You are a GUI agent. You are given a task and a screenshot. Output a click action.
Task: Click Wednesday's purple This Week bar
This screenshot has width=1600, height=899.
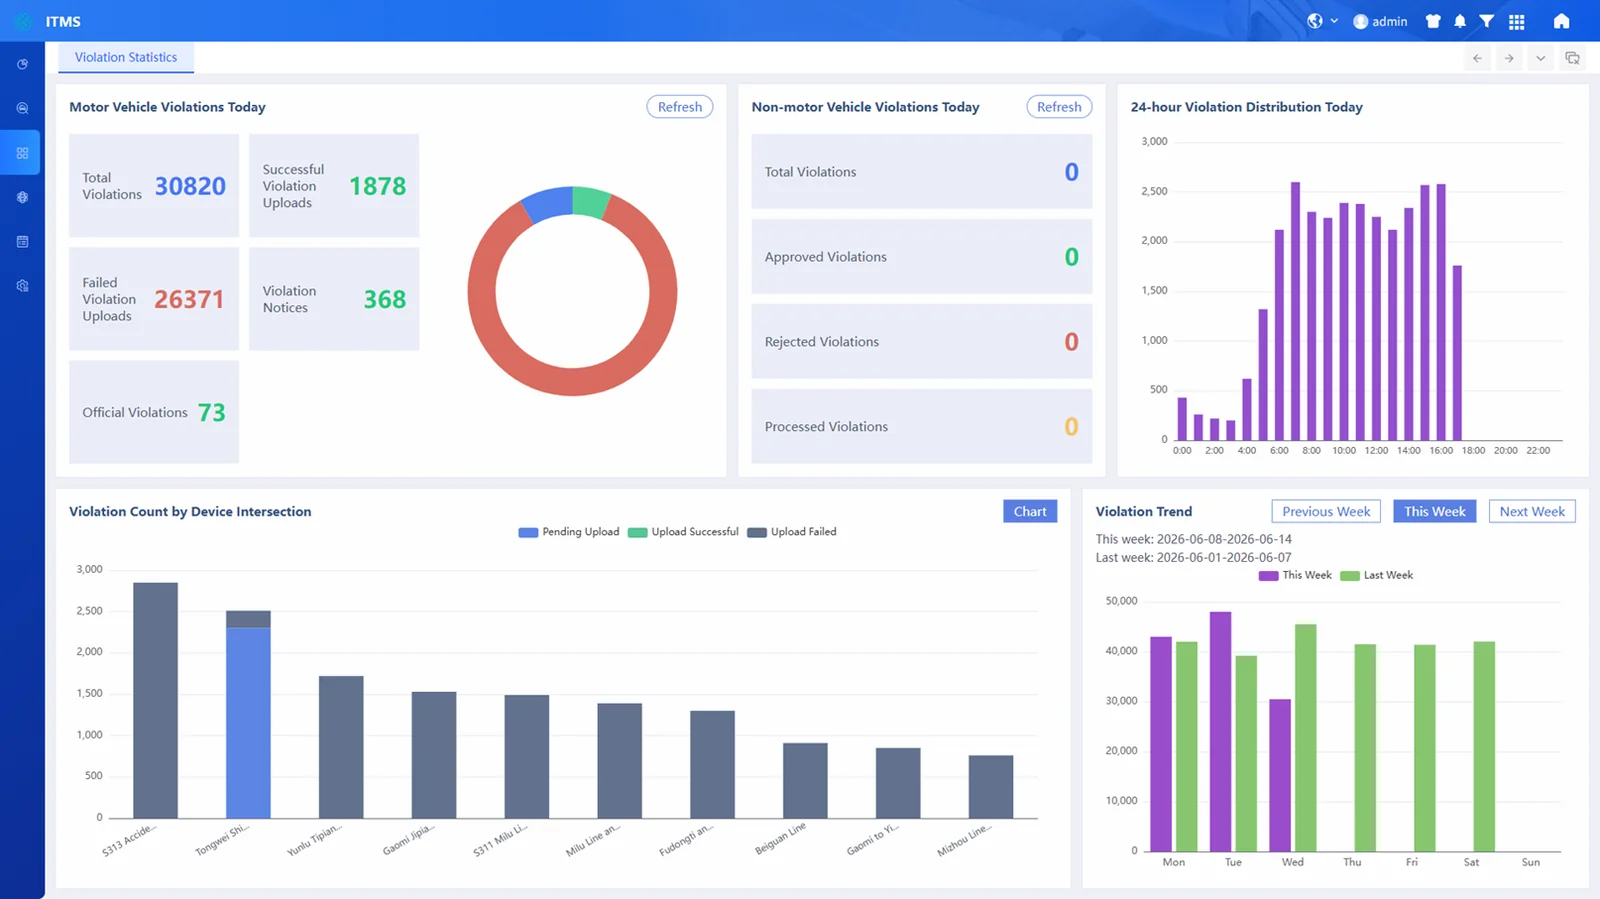click(x=1280, y=775)
